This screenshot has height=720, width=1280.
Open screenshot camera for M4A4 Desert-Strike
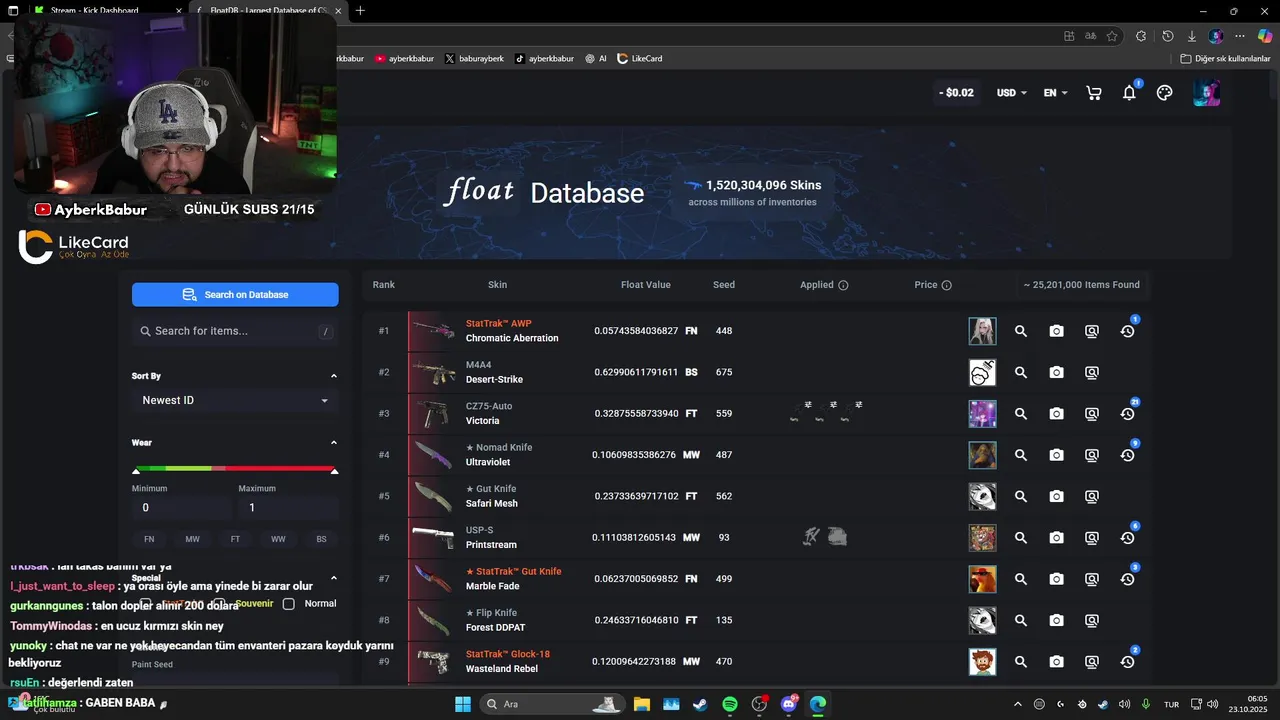(1056, 372)
